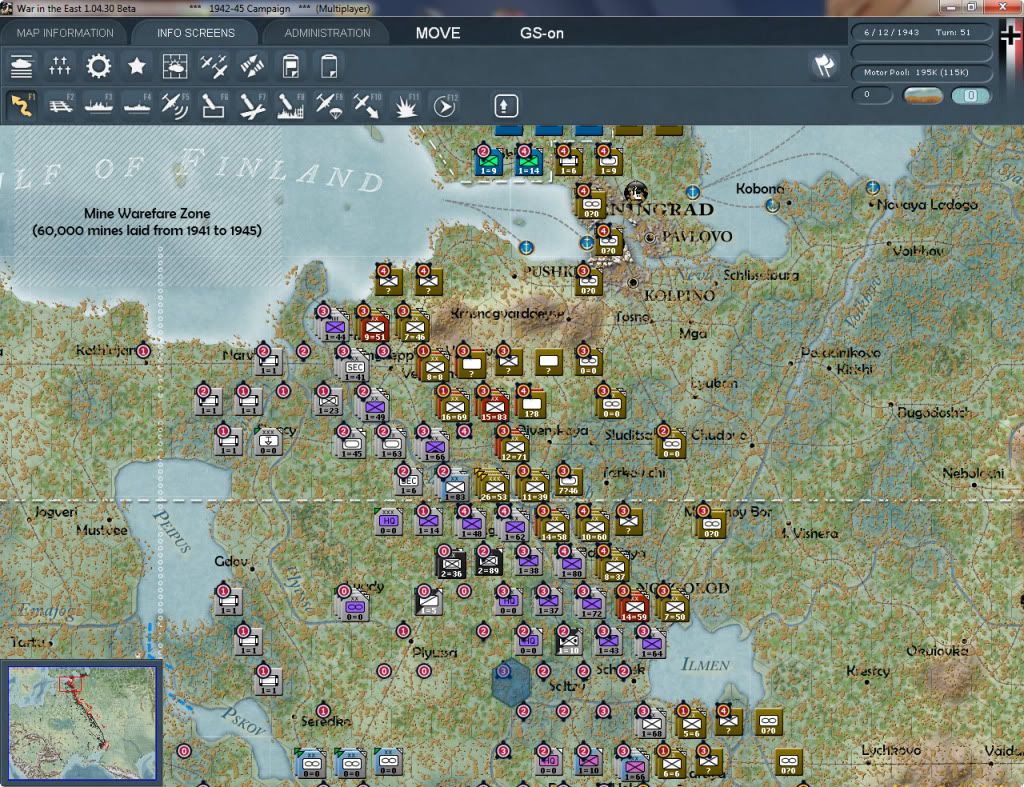
Task: Select the black SS unit labeled 2=36
Action: (451, 564)
